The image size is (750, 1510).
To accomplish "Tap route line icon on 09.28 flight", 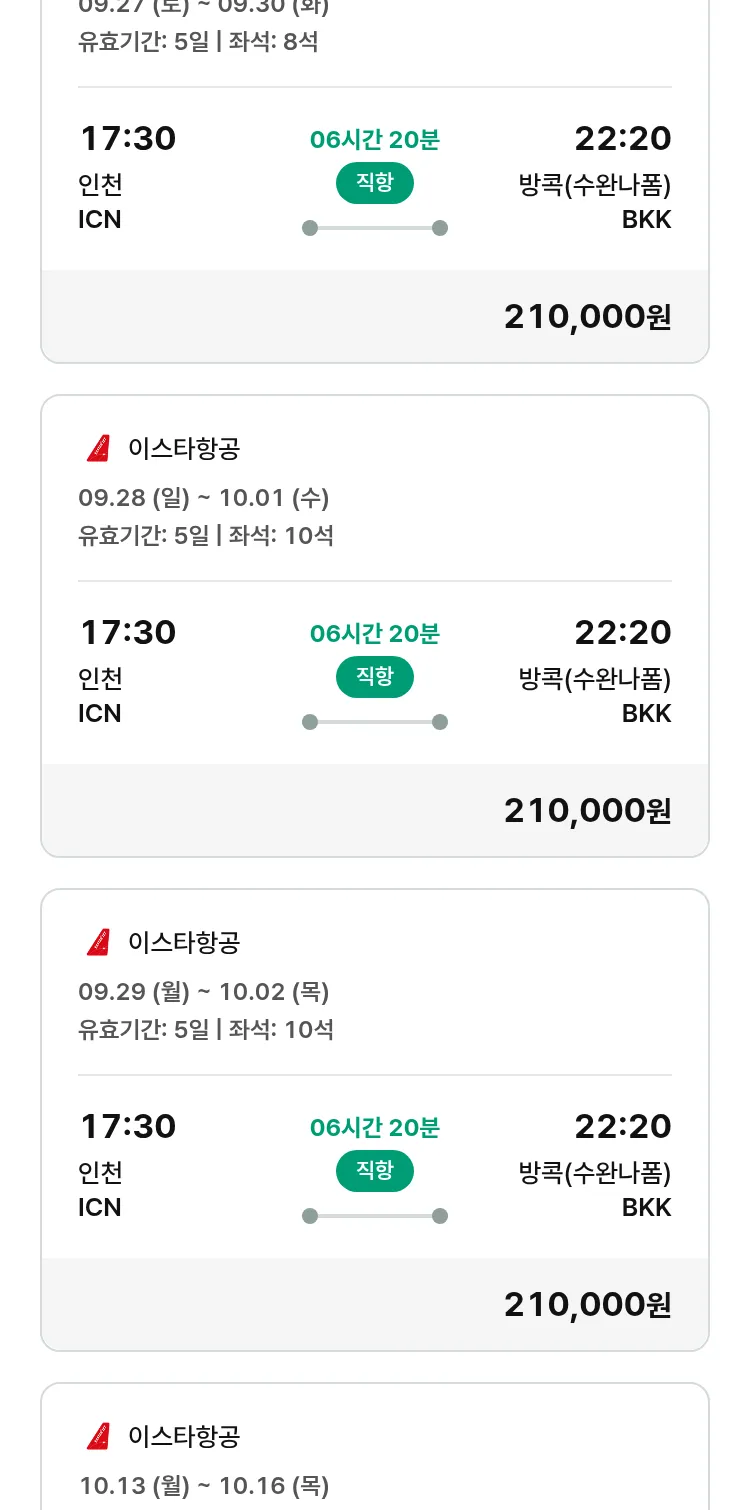I will coord(374,722).
